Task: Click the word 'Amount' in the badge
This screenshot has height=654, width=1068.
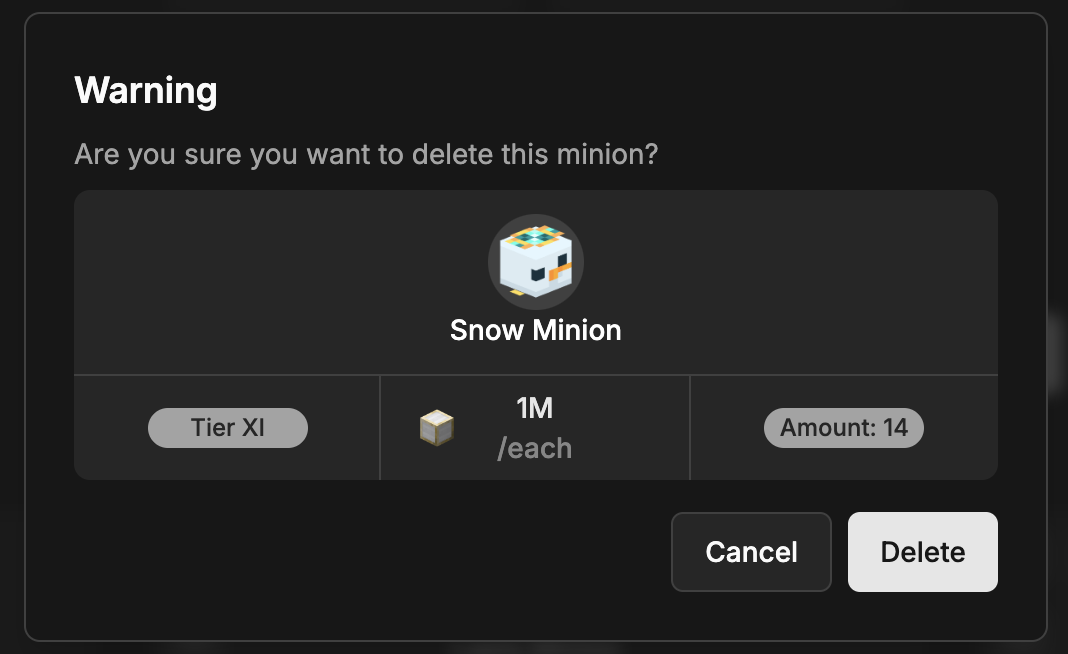Action: [x=826, y=428]
